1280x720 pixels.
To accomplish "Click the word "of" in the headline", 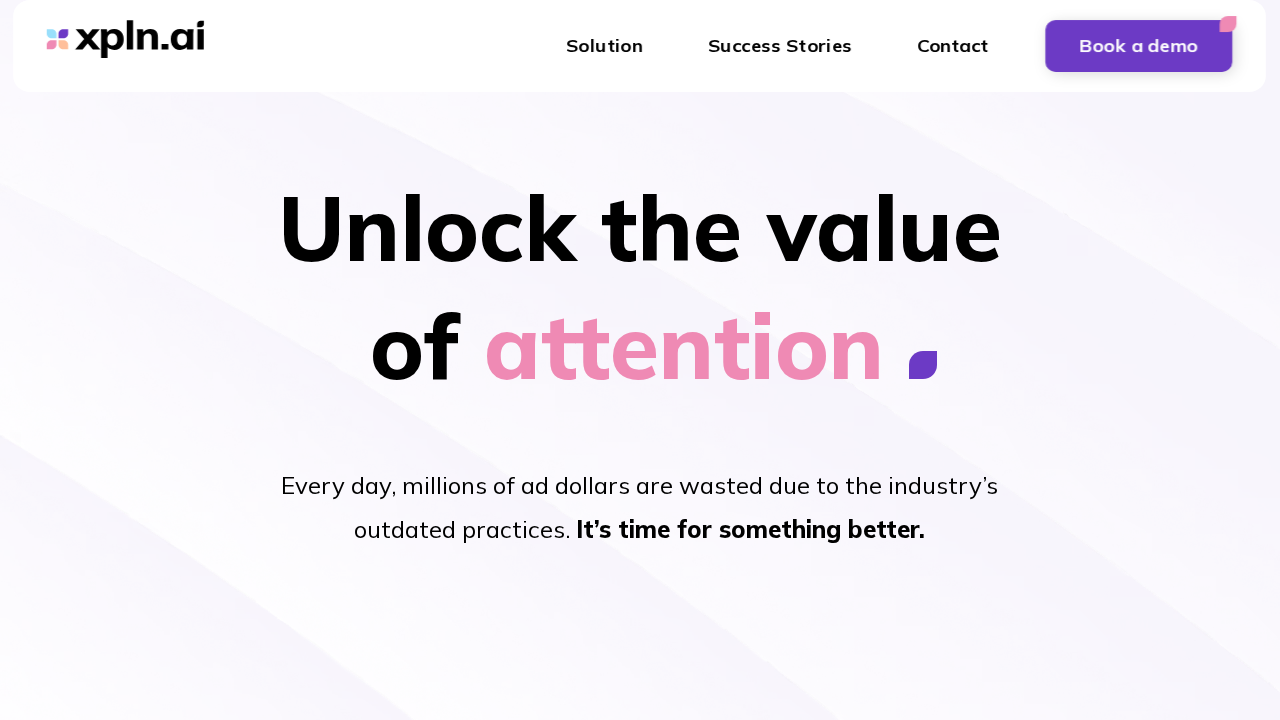I will point(414,348).
